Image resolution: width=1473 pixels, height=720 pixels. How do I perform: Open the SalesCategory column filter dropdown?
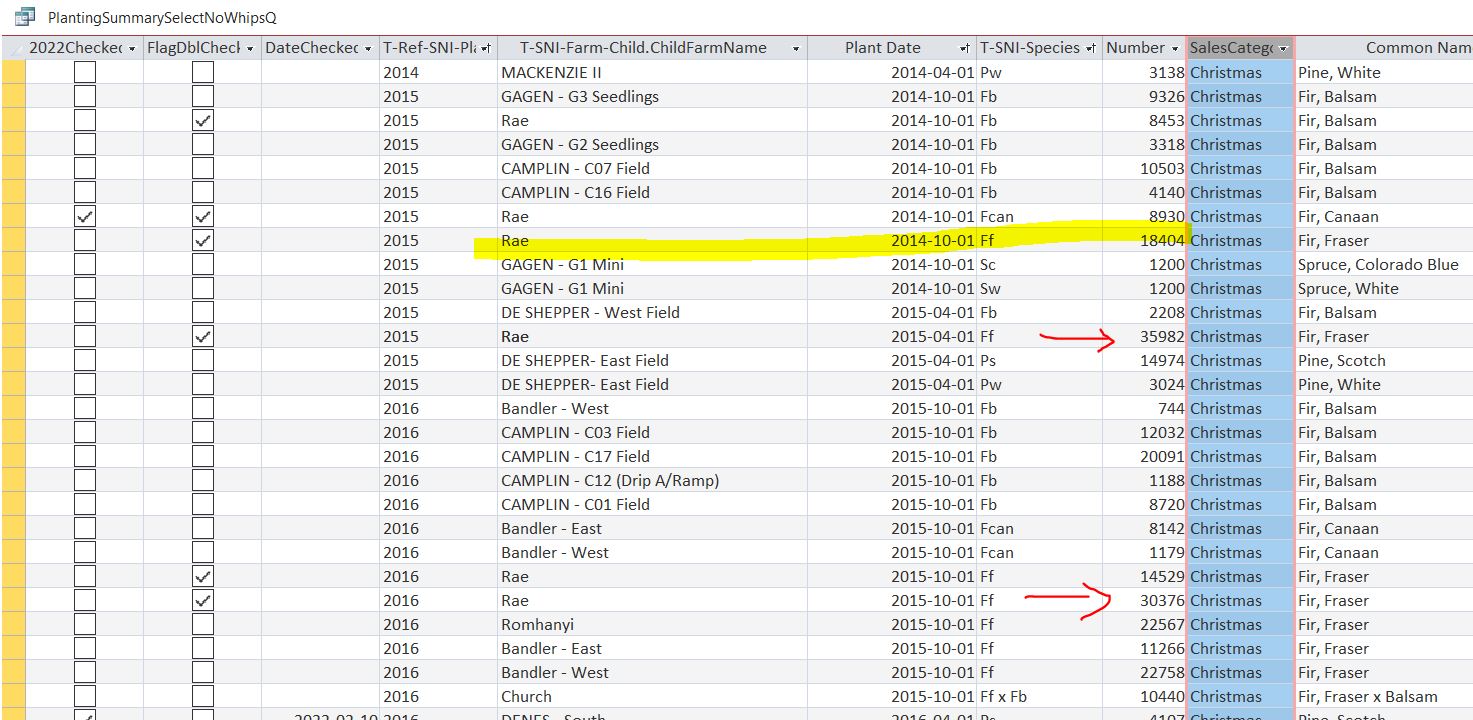[x=1283, y=49]
